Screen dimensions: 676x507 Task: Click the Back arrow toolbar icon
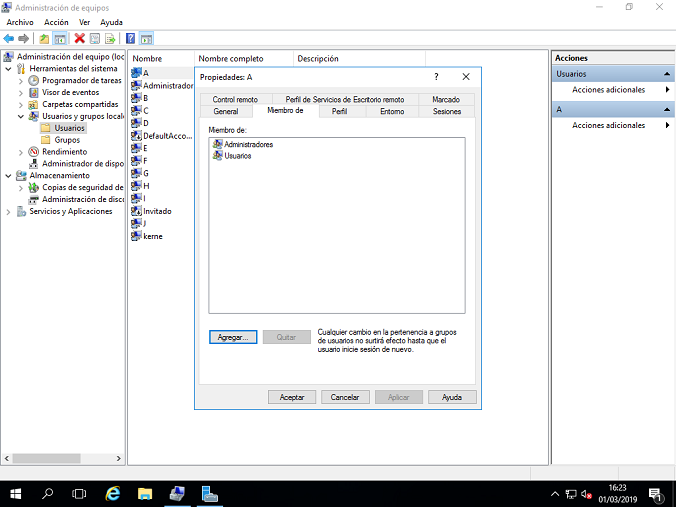point(9,39)
